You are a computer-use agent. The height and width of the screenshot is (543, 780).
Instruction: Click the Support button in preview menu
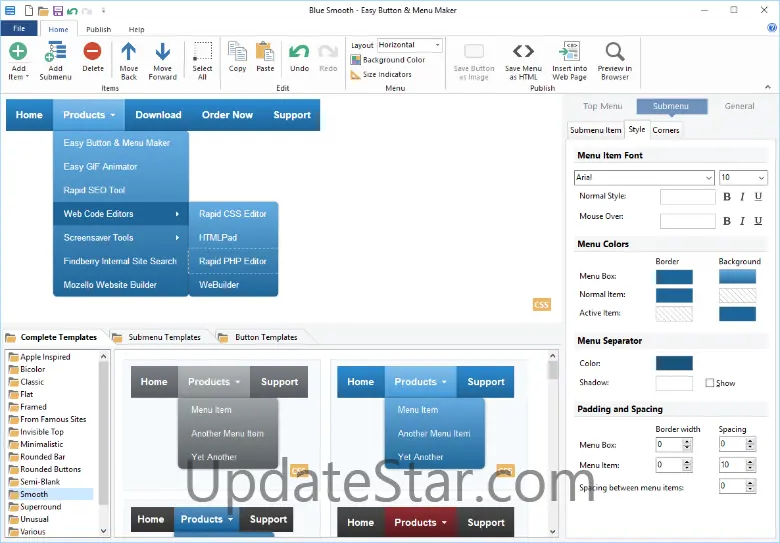point(292,115)
